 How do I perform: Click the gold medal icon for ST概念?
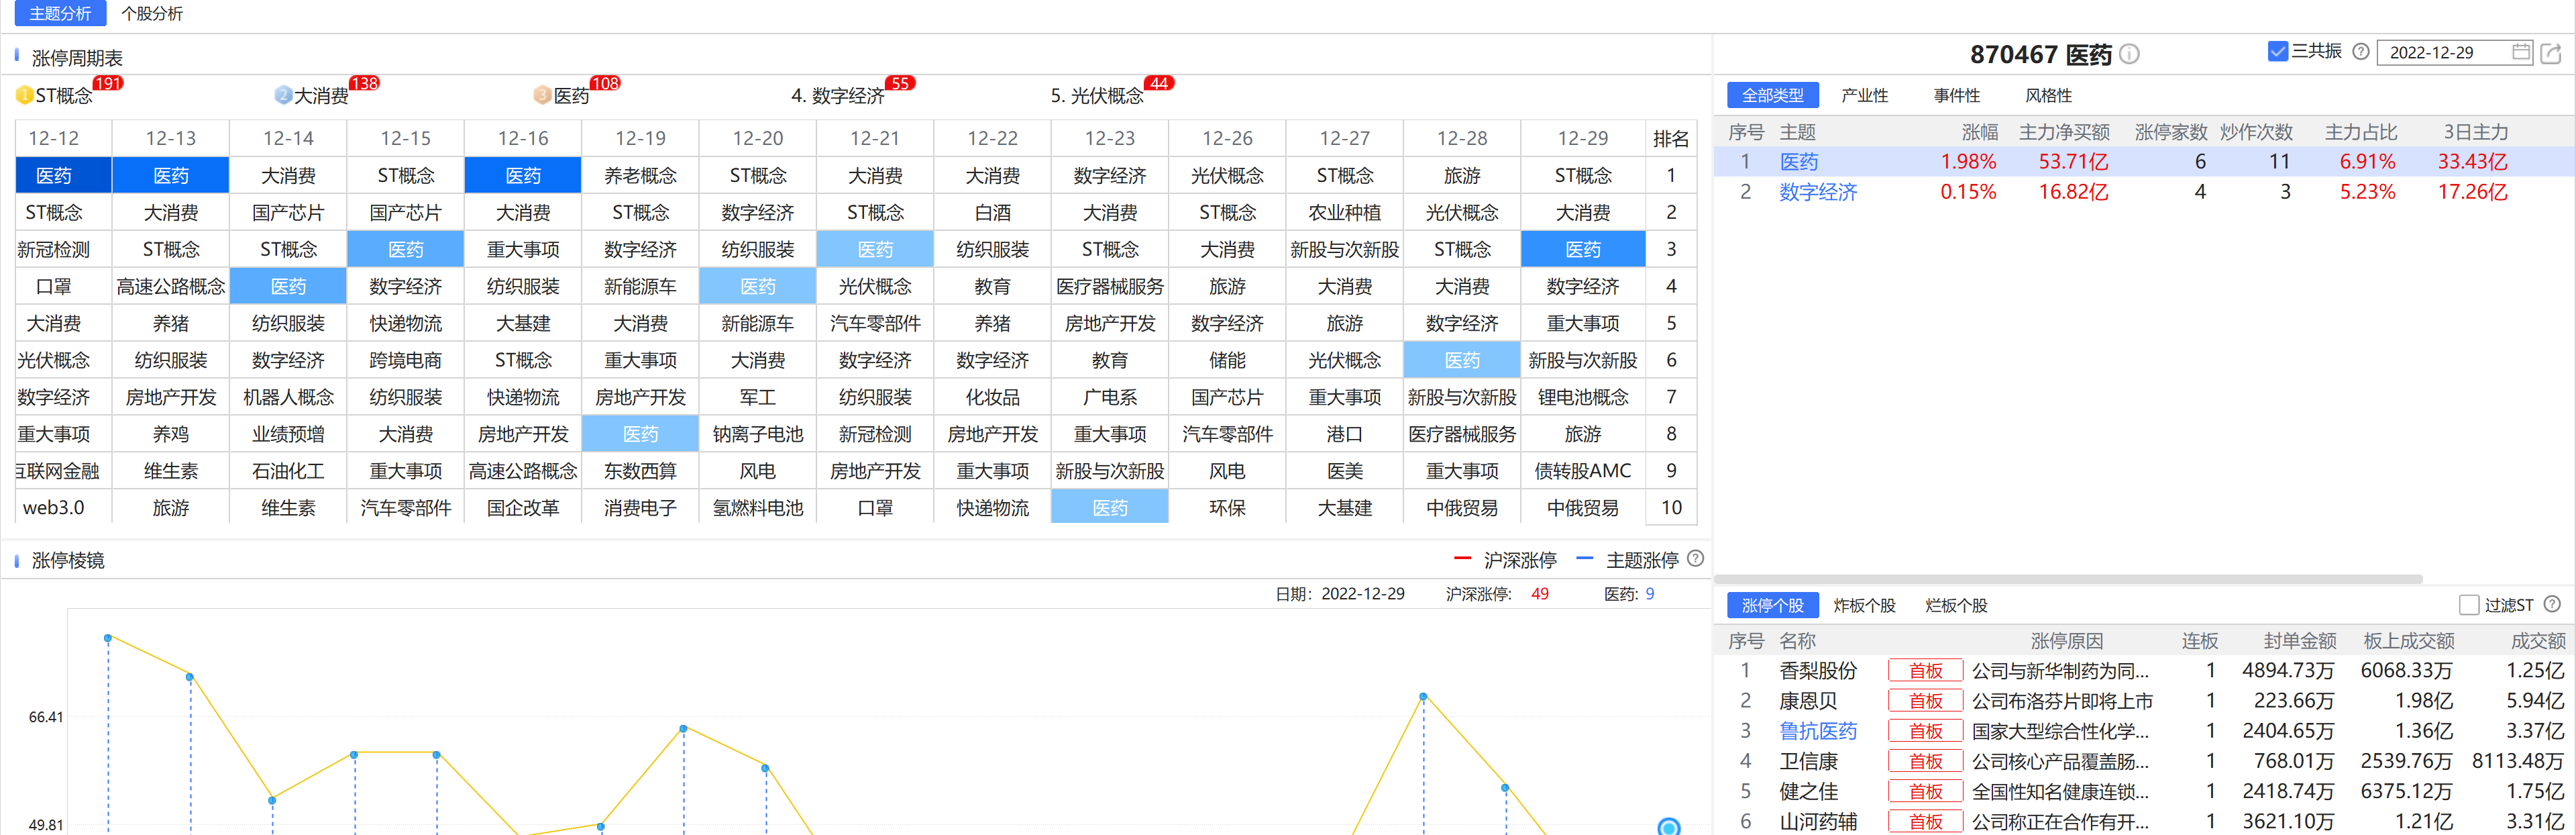click(x=25, y=95)
